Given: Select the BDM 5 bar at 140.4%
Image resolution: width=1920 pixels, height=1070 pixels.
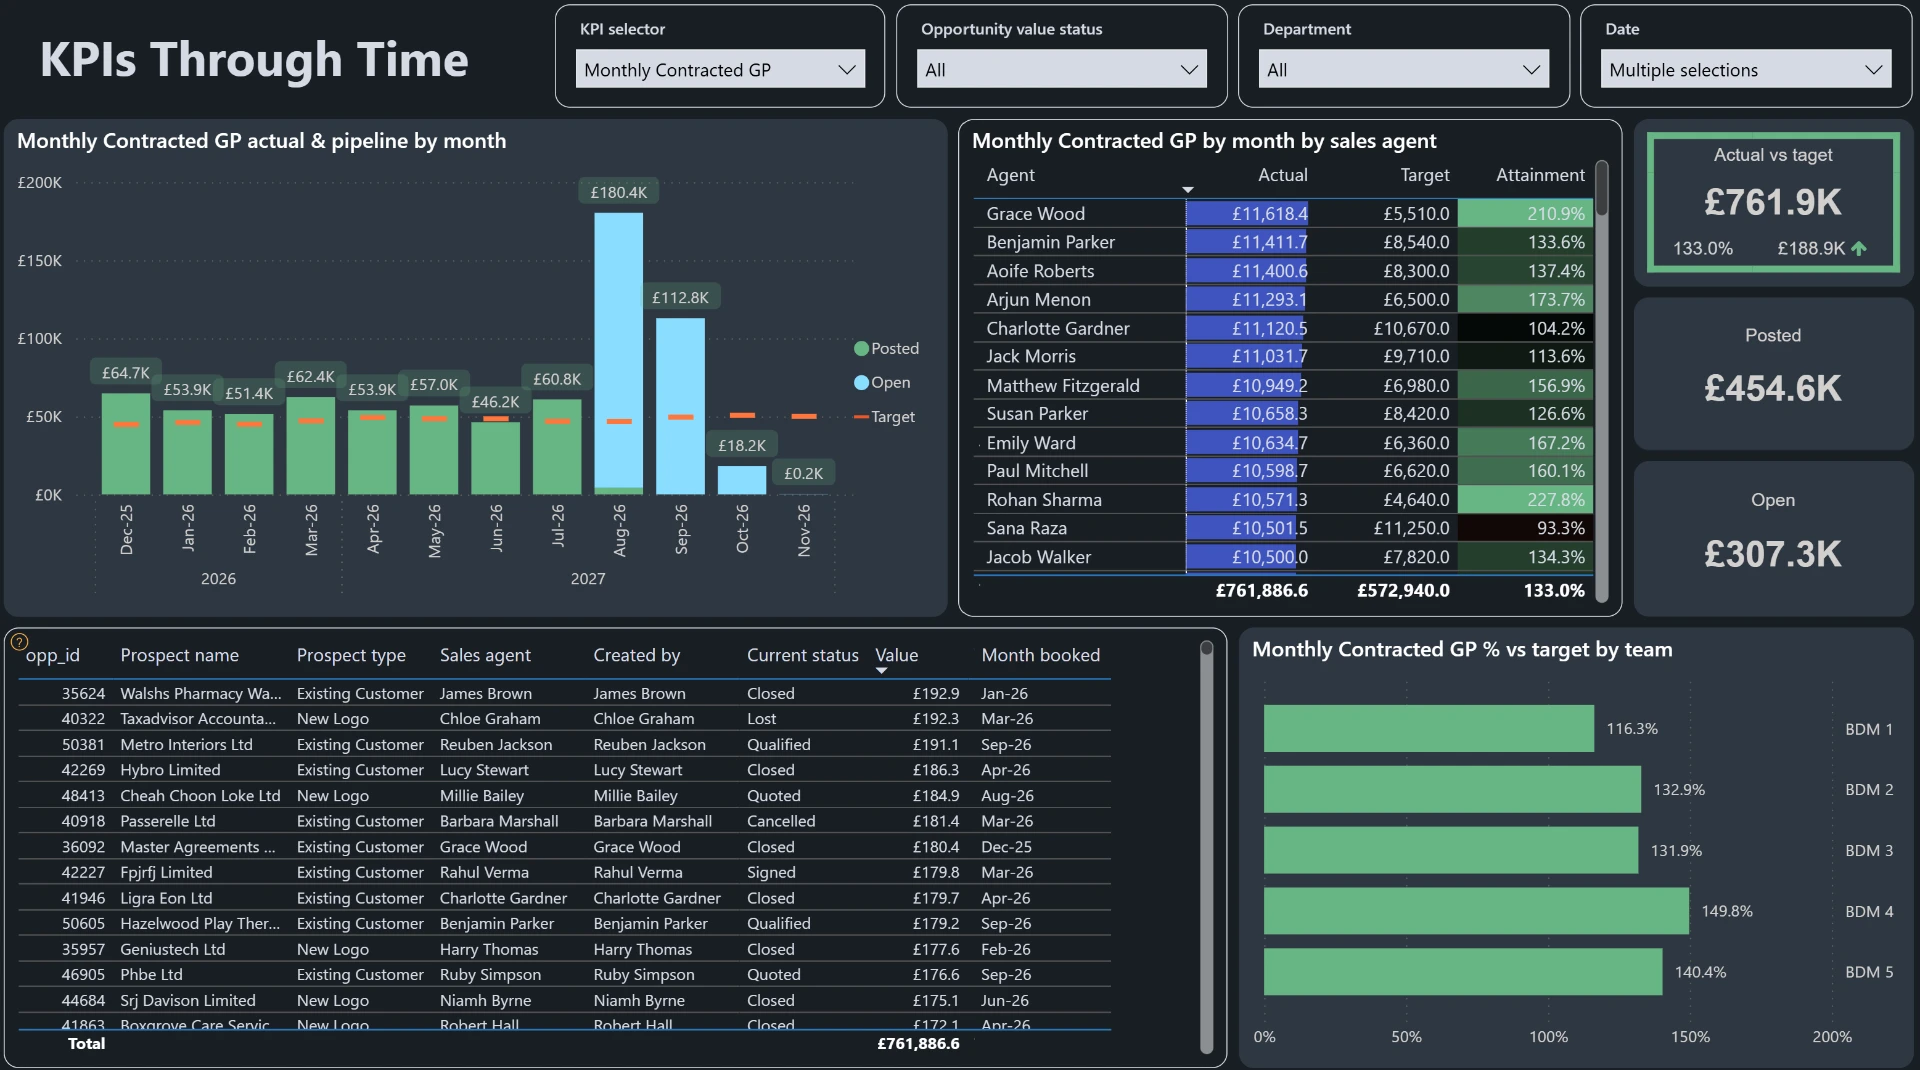Looking at the screenshot, I should click(1463, 972).
